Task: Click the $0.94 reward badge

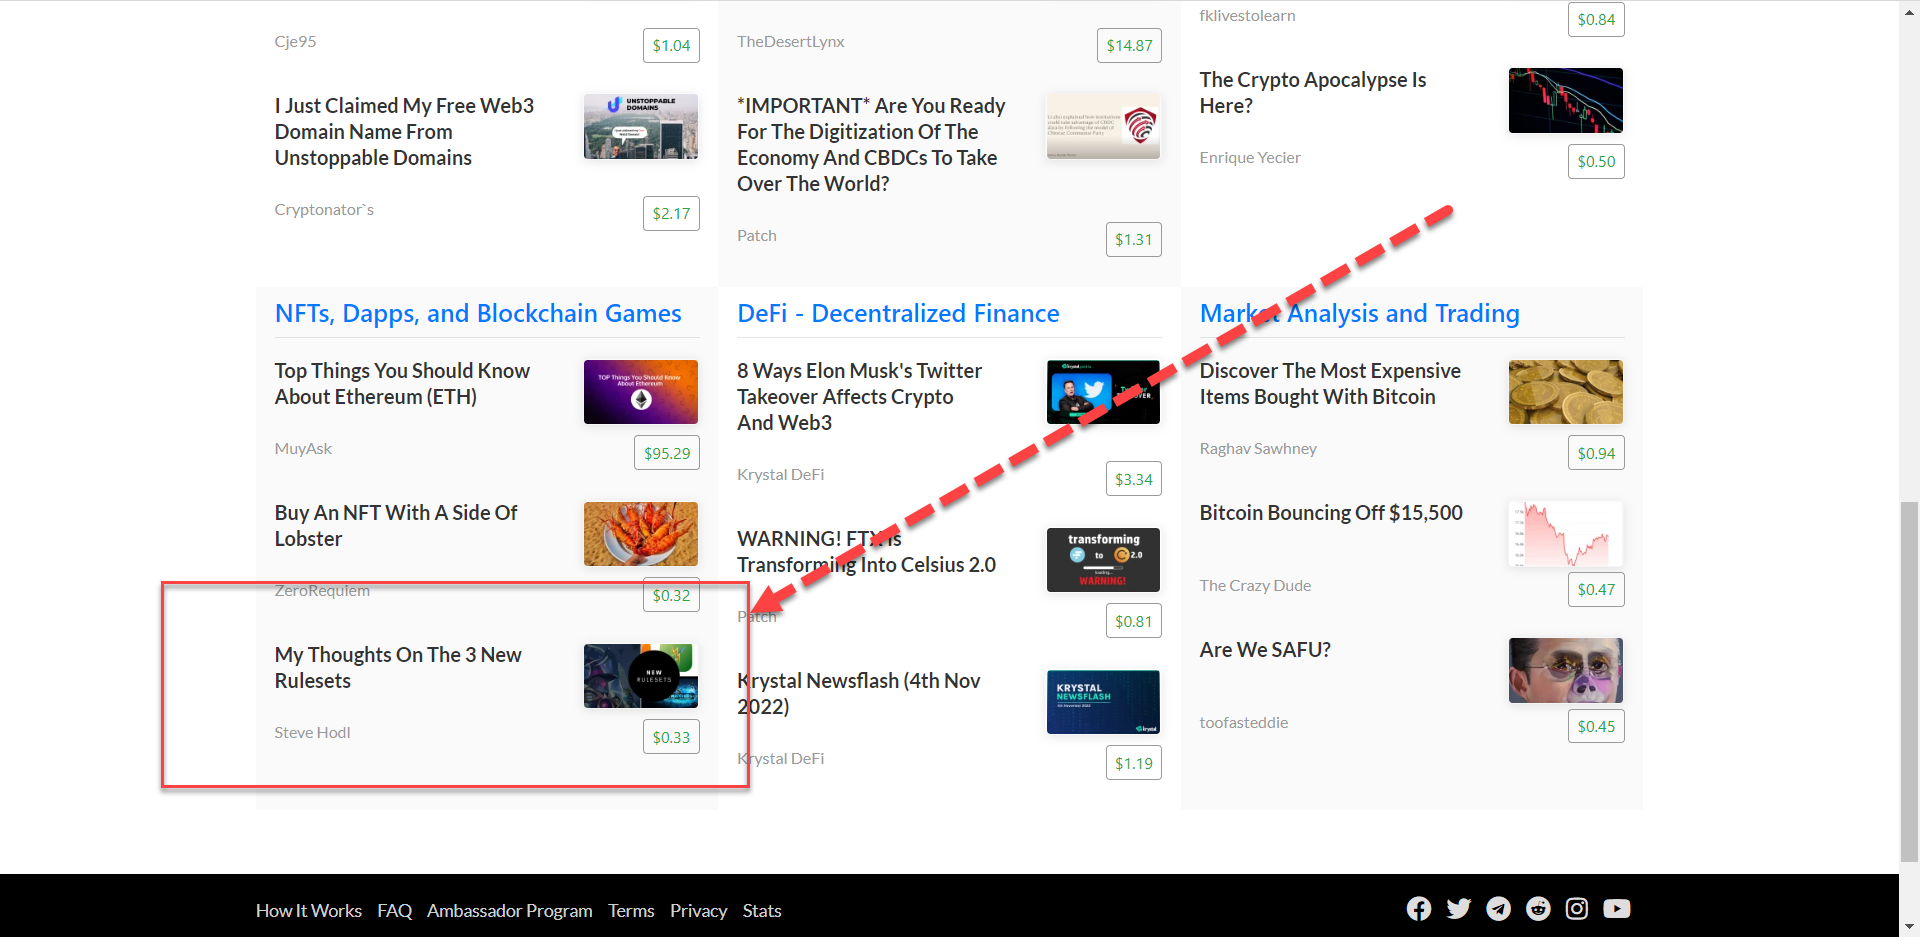Action: (x=1596, y=453)
